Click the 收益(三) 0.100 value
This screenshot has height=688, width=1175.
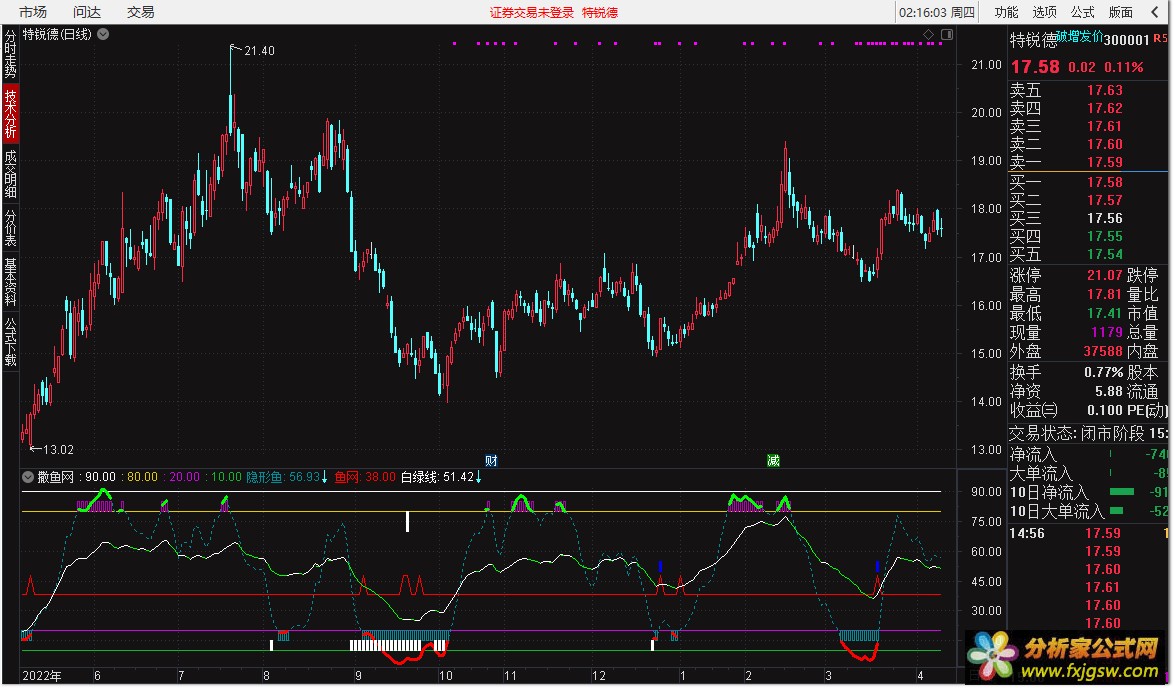pos(1105,410)
